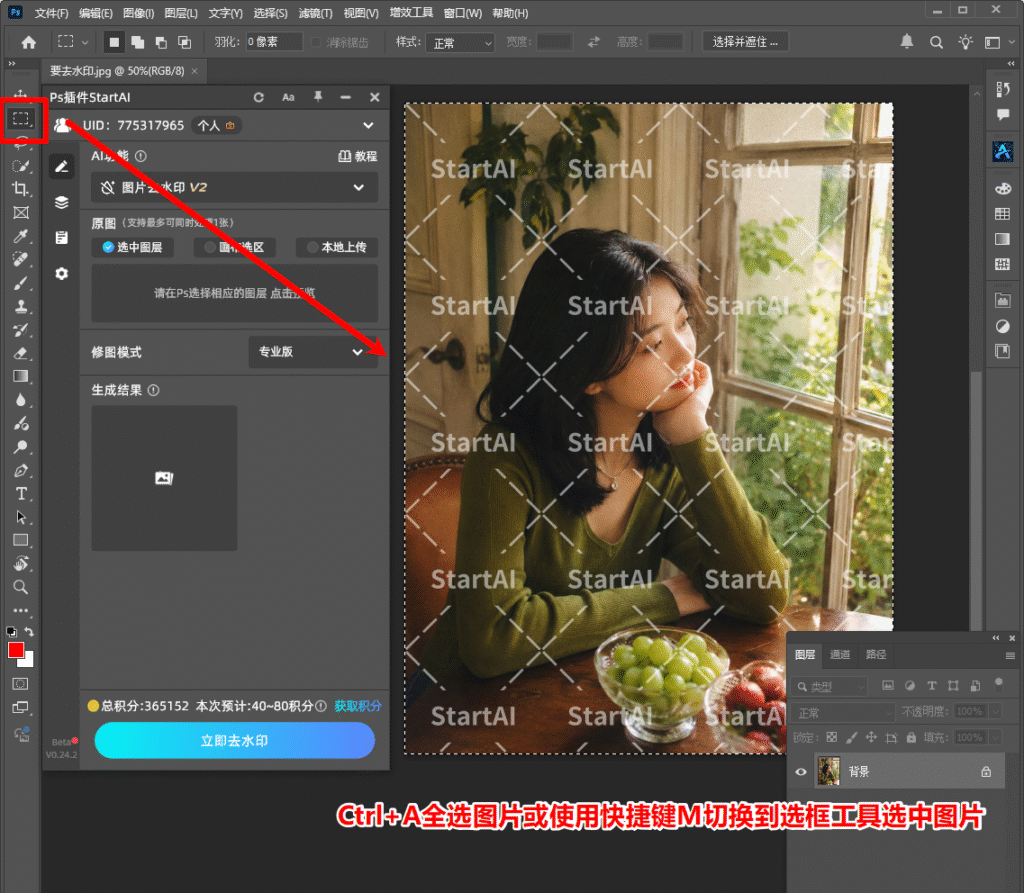This screenshot has width=1024, height=893.
Task: Select the Zoom tool
Action: (21, 587)
